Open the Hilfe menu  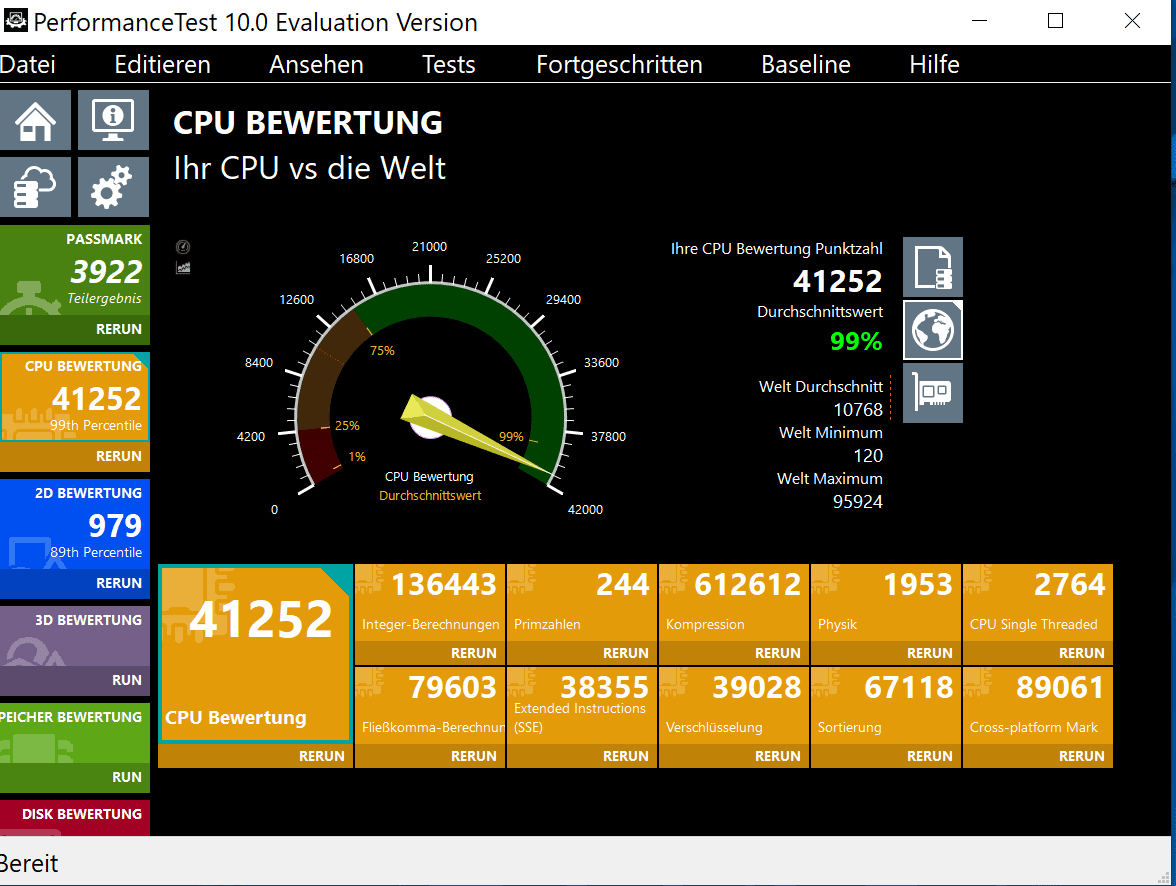934,65
